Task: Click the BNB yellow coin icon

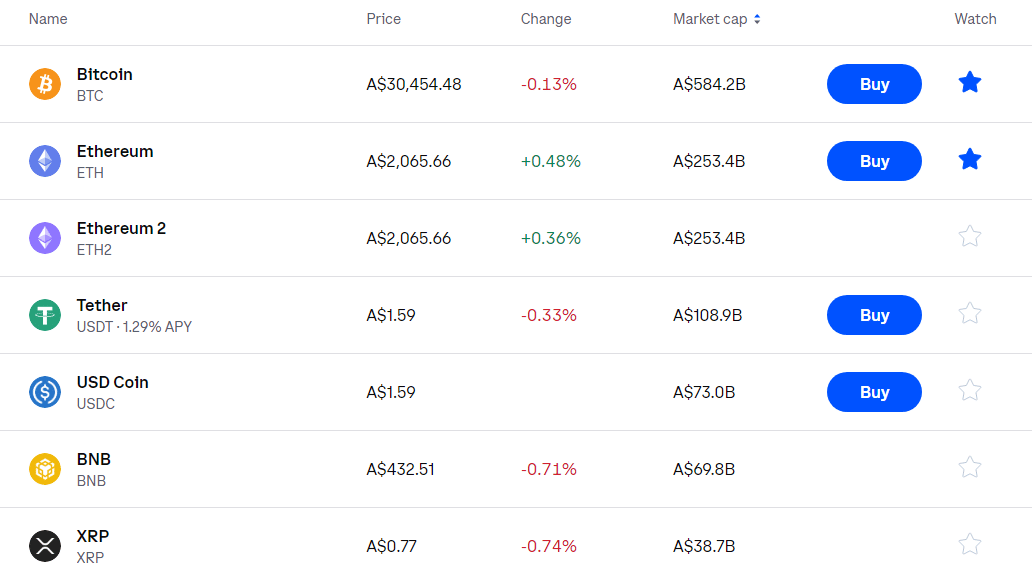Action: click(x=45, y=469)
